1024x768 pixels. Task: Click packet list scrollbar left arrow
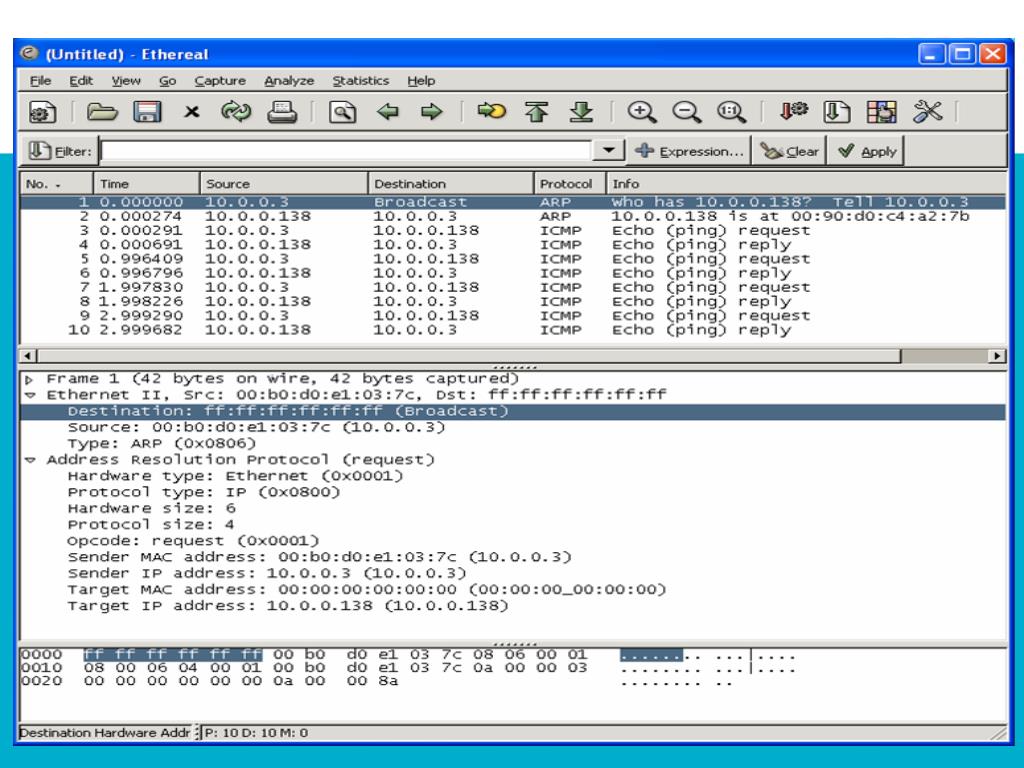pyautogui.click(x=28, y=356)
